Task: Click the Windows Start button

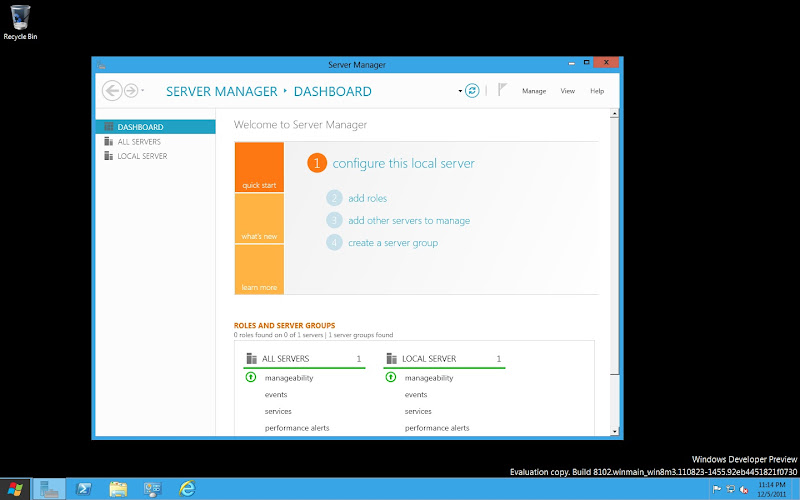Action: point(15,489)
